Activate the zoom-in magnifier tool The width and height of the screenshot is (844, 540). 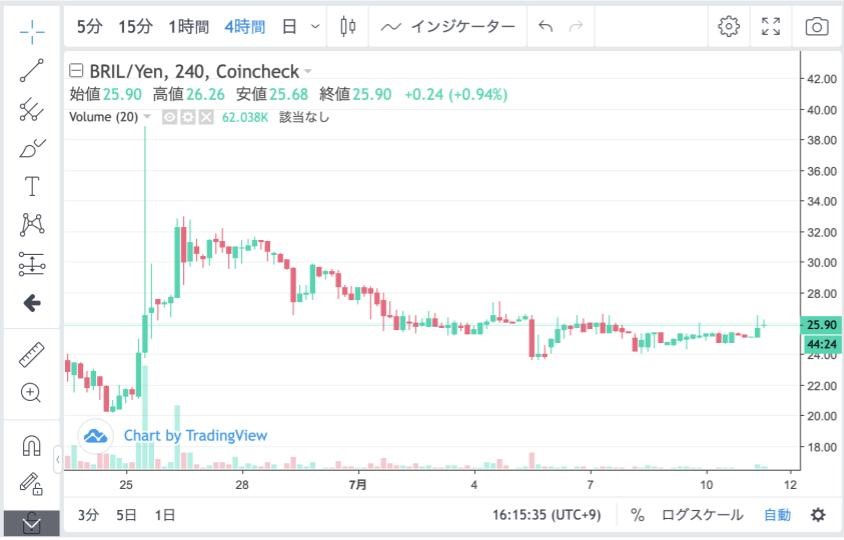(32, 393)
